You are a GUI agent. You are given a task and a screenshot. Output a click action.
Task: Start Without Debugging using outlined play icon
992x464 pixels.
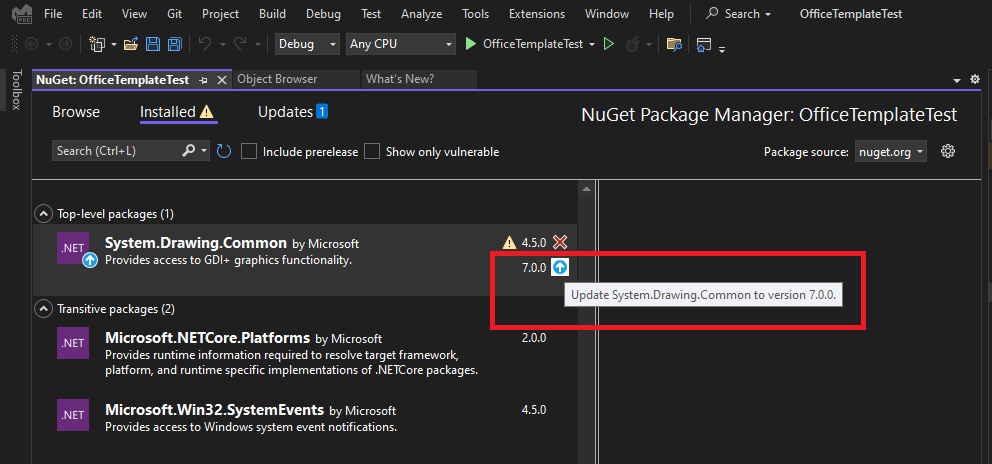point(609,44)
